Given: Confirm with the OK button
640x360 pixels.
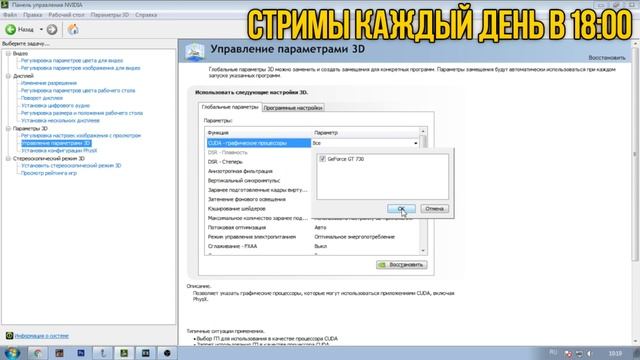Looking at the screenshot, I should 401,209.
